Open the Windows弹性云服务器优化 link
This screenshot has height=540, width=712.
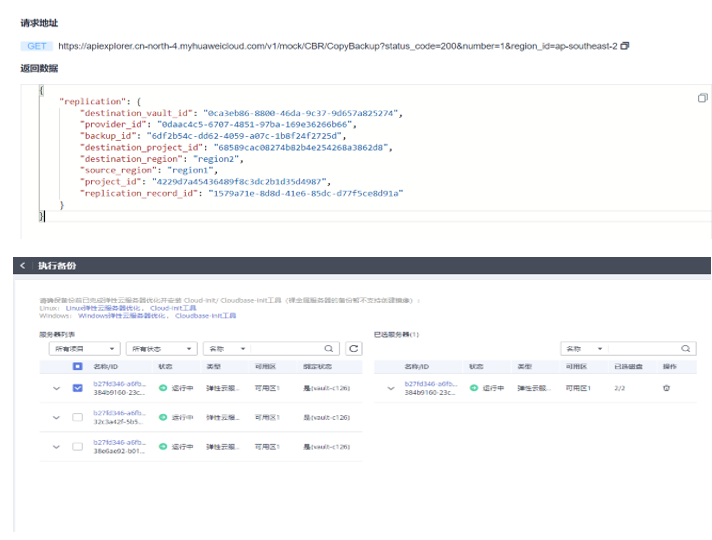(124, 316)
